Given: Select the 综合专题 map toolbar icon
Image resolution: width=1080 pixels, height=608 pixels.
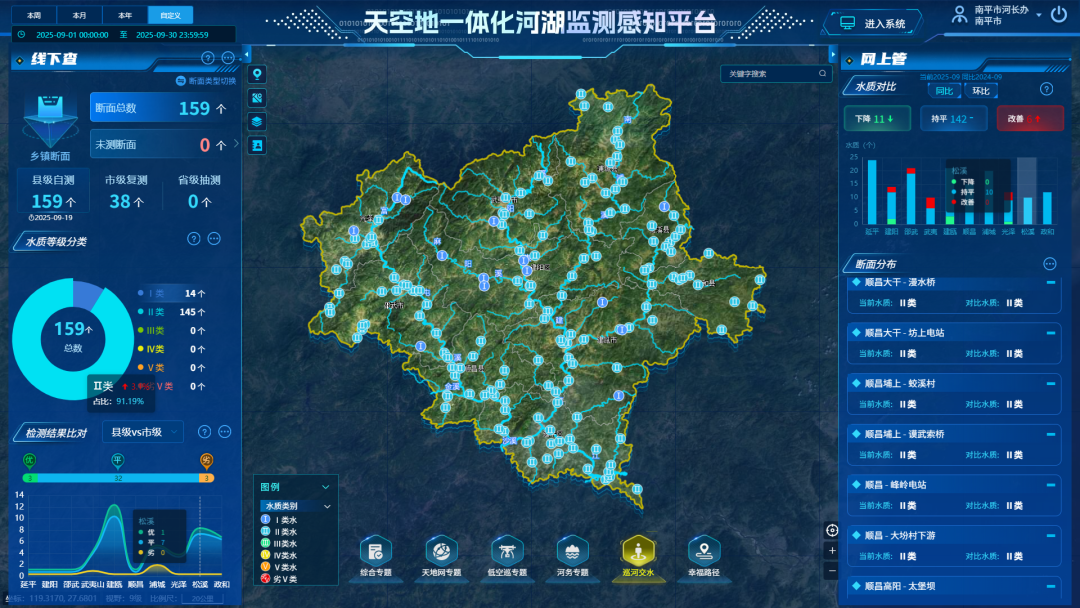Looking at the screenshot, I should [376, 551].
